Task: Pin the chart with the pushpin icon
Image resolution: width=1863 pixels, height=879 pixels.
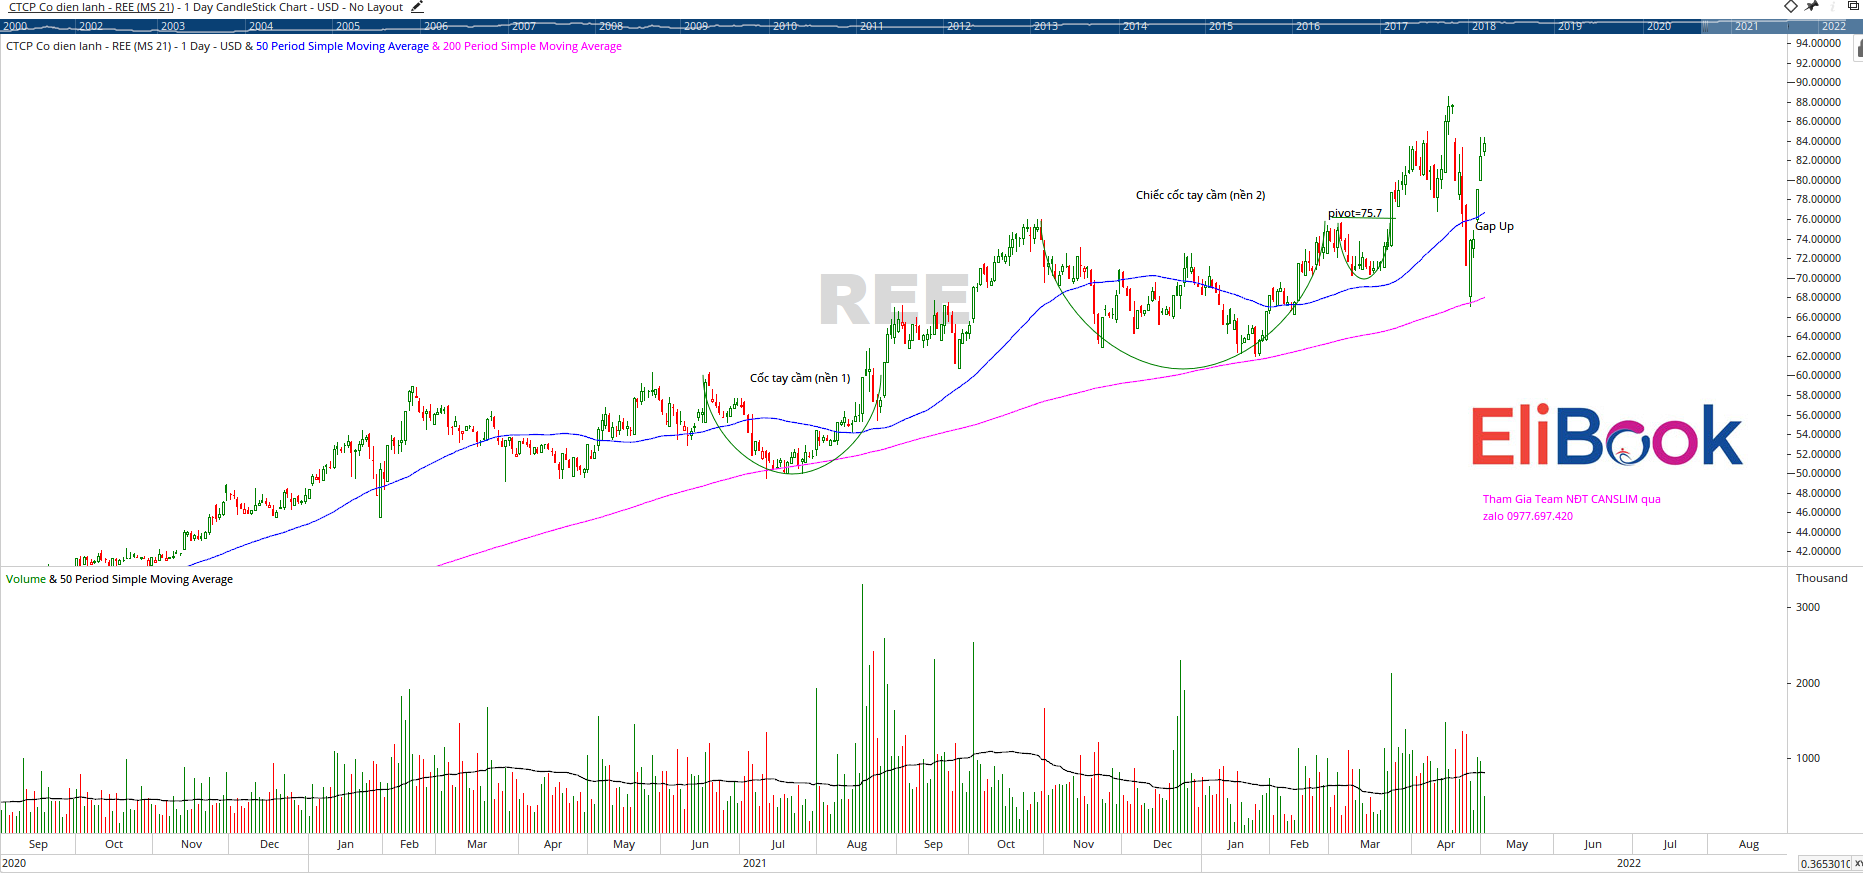Action: coord(1812,7)
